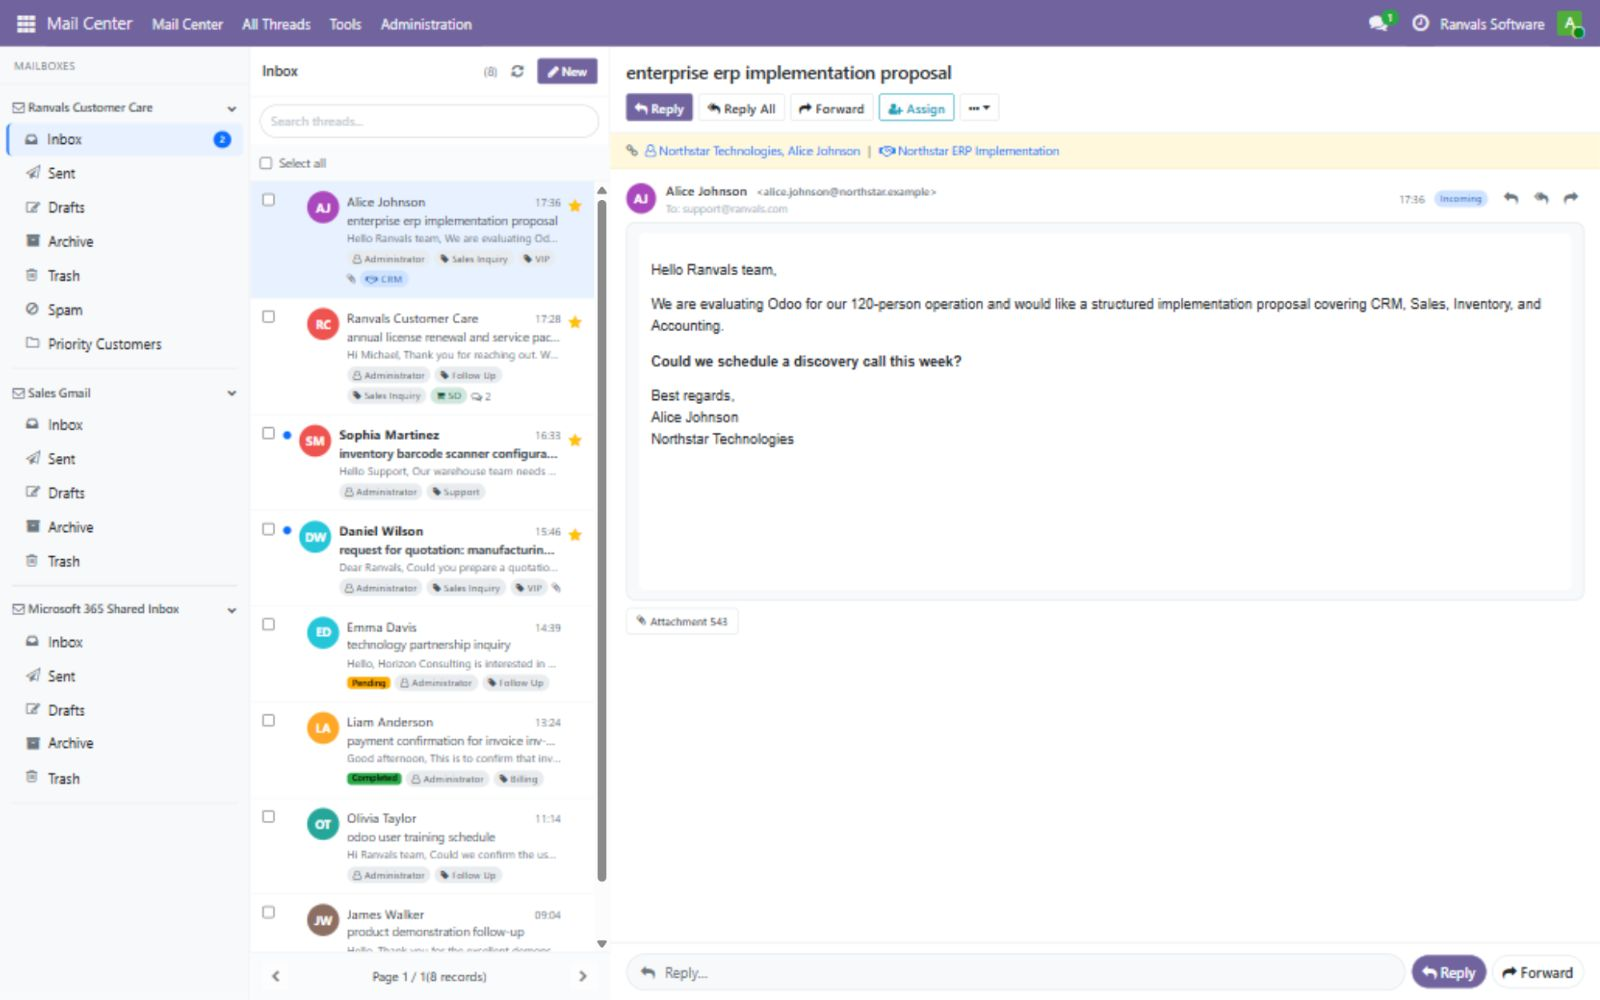The width and height of the screenshot is (1600, 1000).
Task: Go to previous page of threads
Action: click(x=276, y=976)
